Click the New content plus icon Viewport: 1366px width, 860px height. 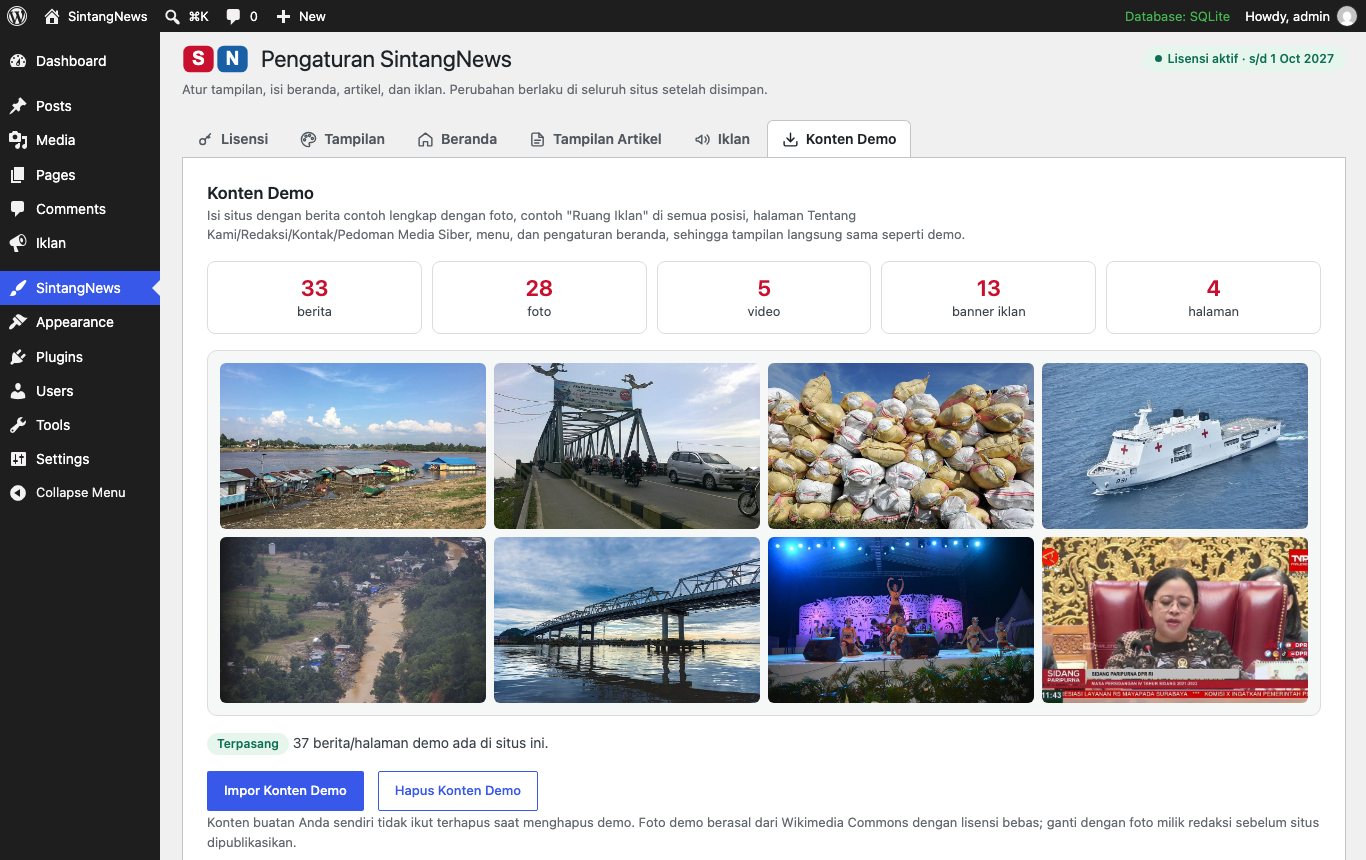pos(283,16)
